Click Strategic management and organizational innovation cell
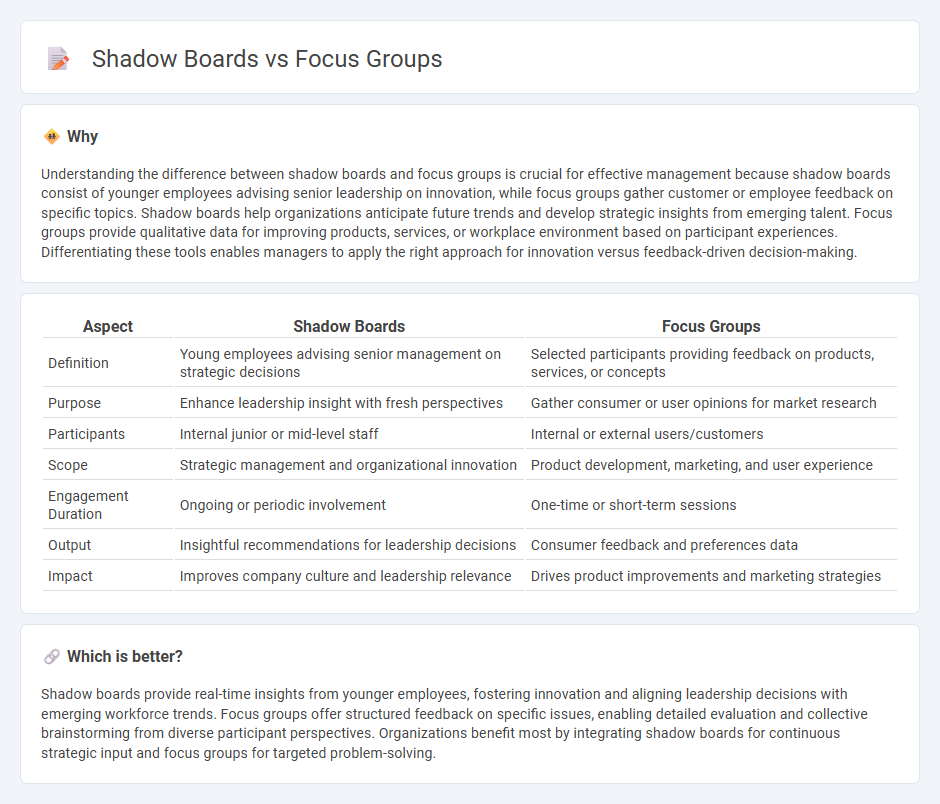Viewport: 940px width, 804px height. point(348,465)
